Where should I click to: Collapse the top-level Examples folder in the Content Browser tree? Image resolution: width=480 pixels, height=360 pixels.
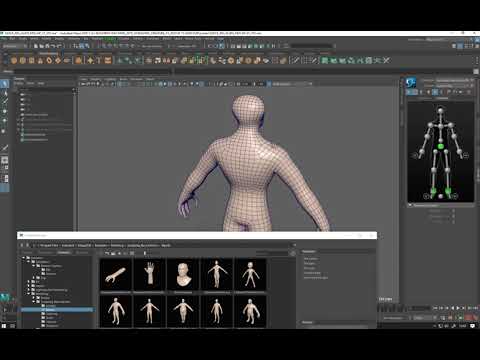point(24,258)
